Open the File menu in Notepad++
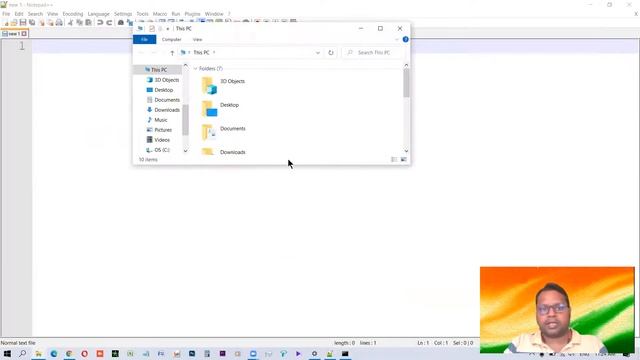The height and width of the screenshot is (360, 640). point(6,14)
